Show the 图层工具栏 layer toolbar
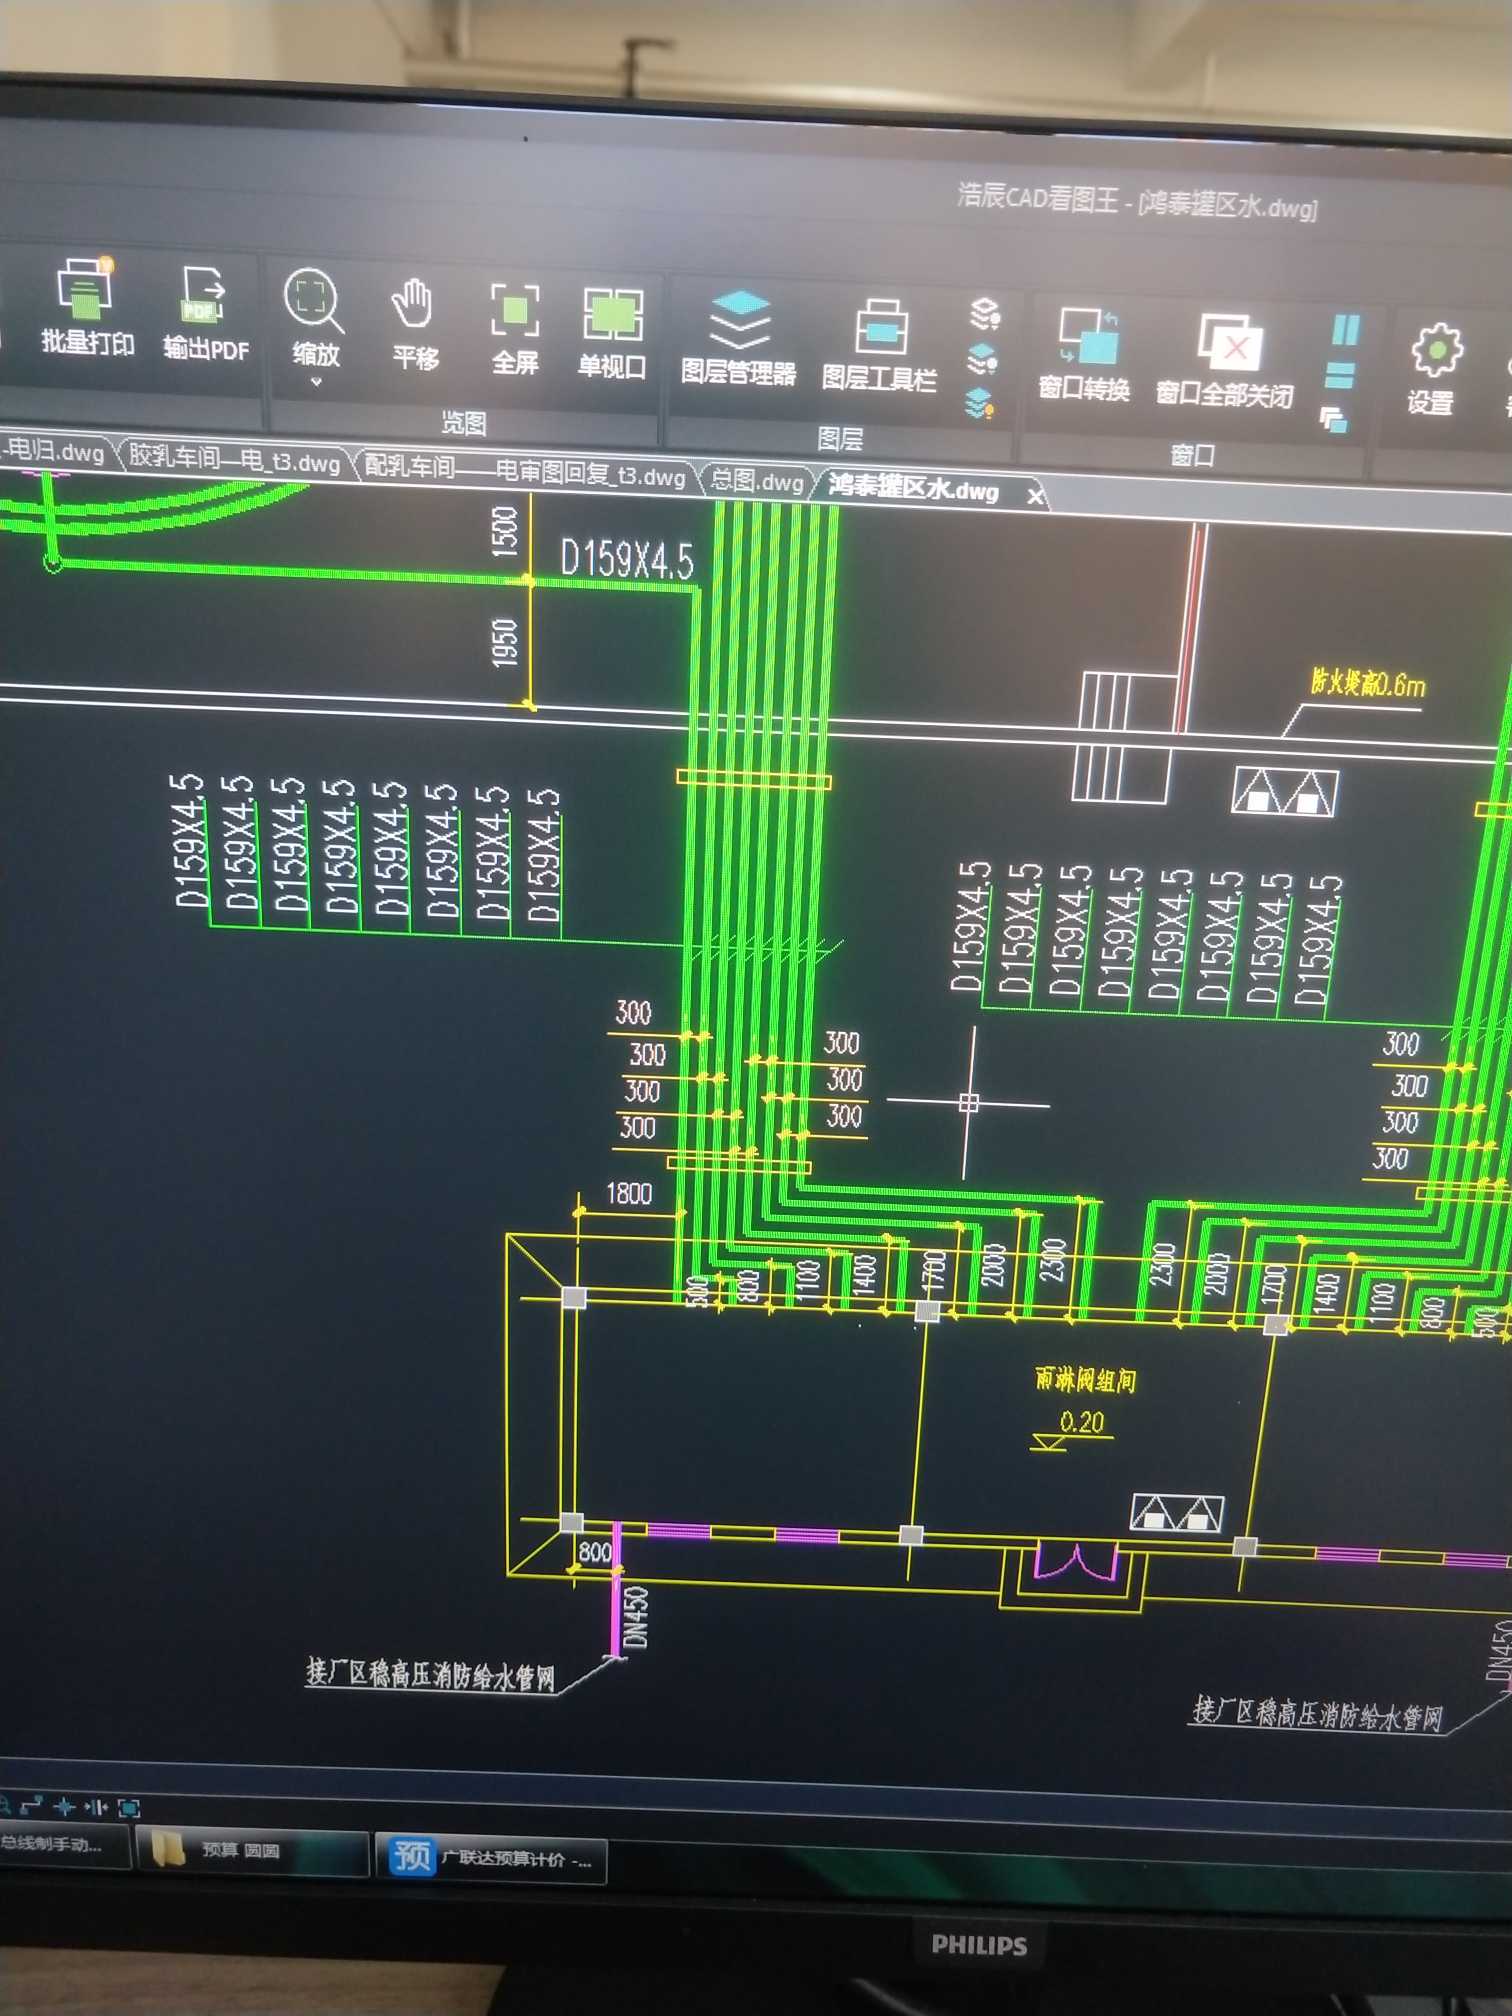 [x=879, y=345]
